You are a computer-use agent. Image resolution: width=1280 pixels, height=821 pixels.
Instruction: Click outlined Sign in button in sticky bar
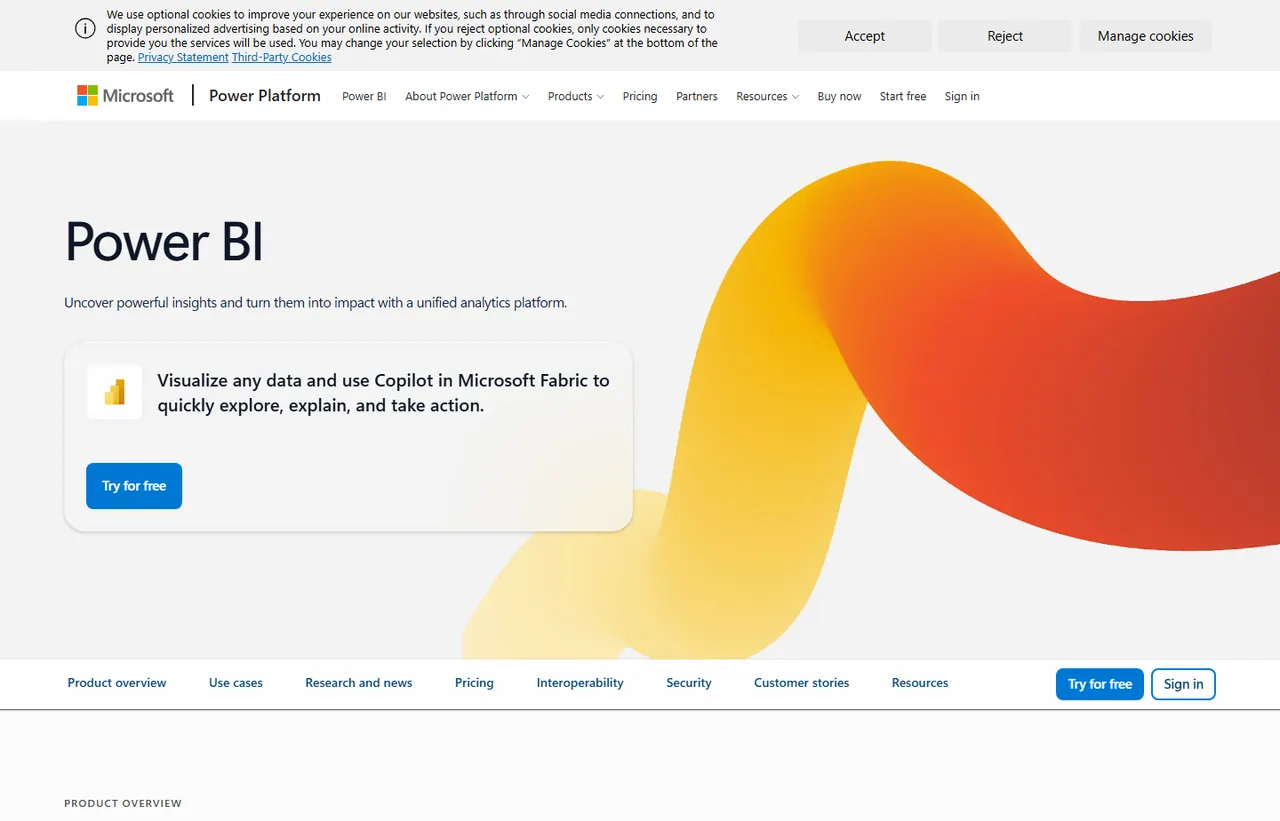1183,684
